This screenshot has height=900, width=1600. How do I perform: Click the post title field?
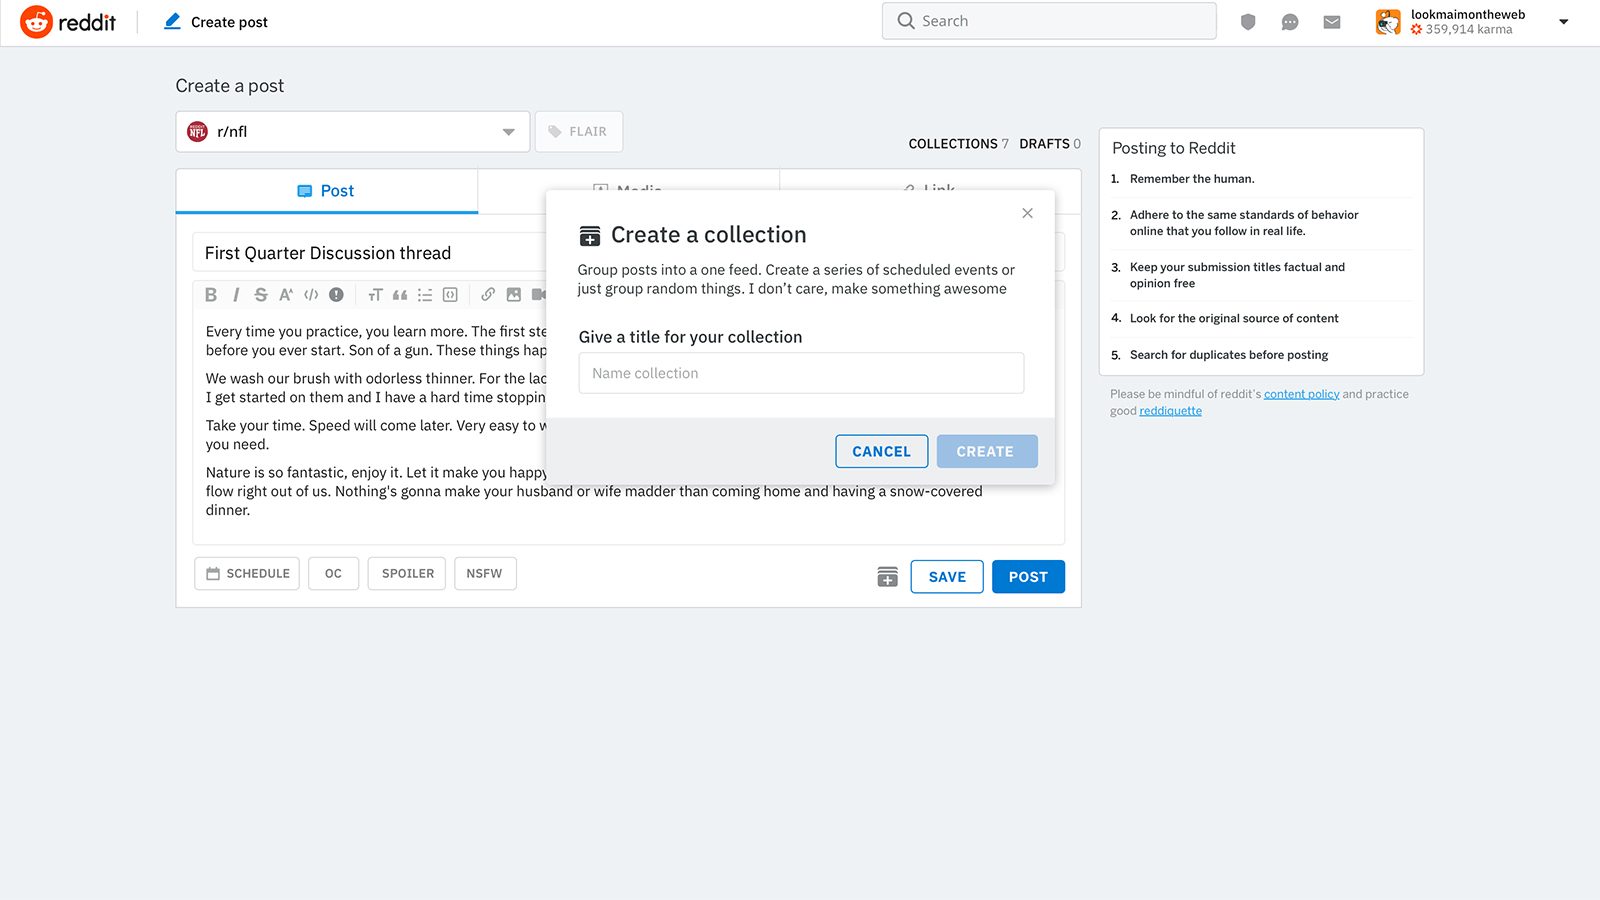click(x=370, y=253)
